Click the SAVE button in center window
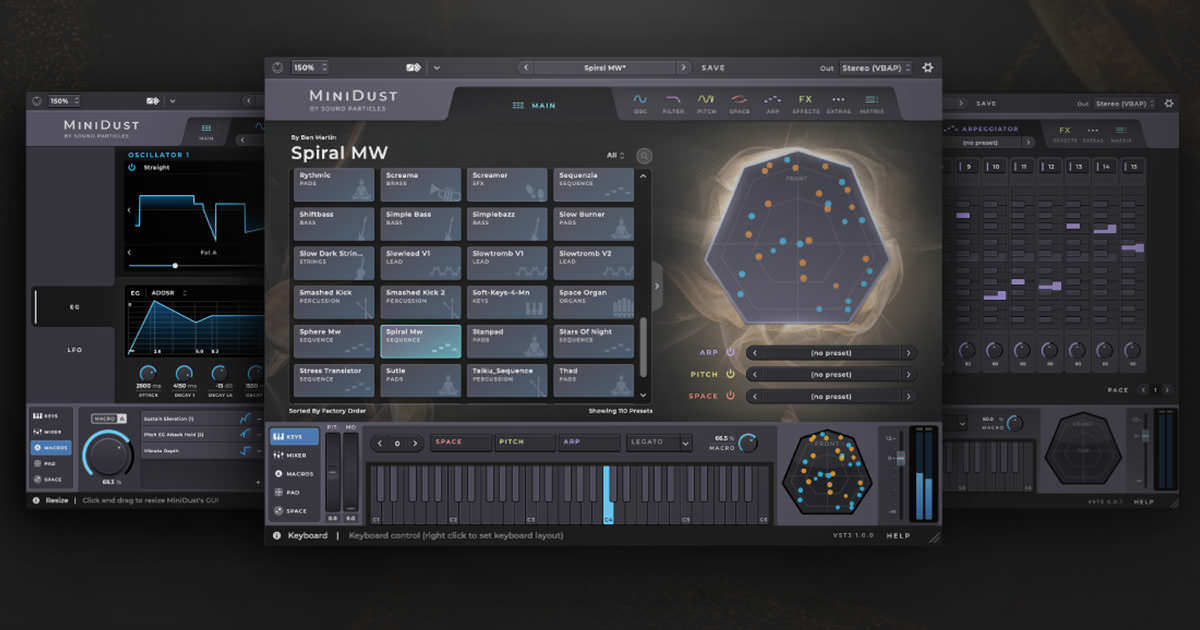Viewport: 1200px width, 630px height. coord(713,68)
